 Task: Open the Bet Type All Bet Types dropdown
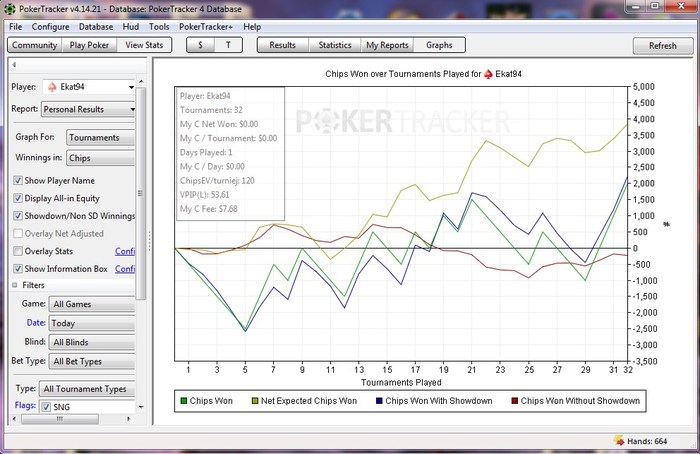tap(92, 362)
